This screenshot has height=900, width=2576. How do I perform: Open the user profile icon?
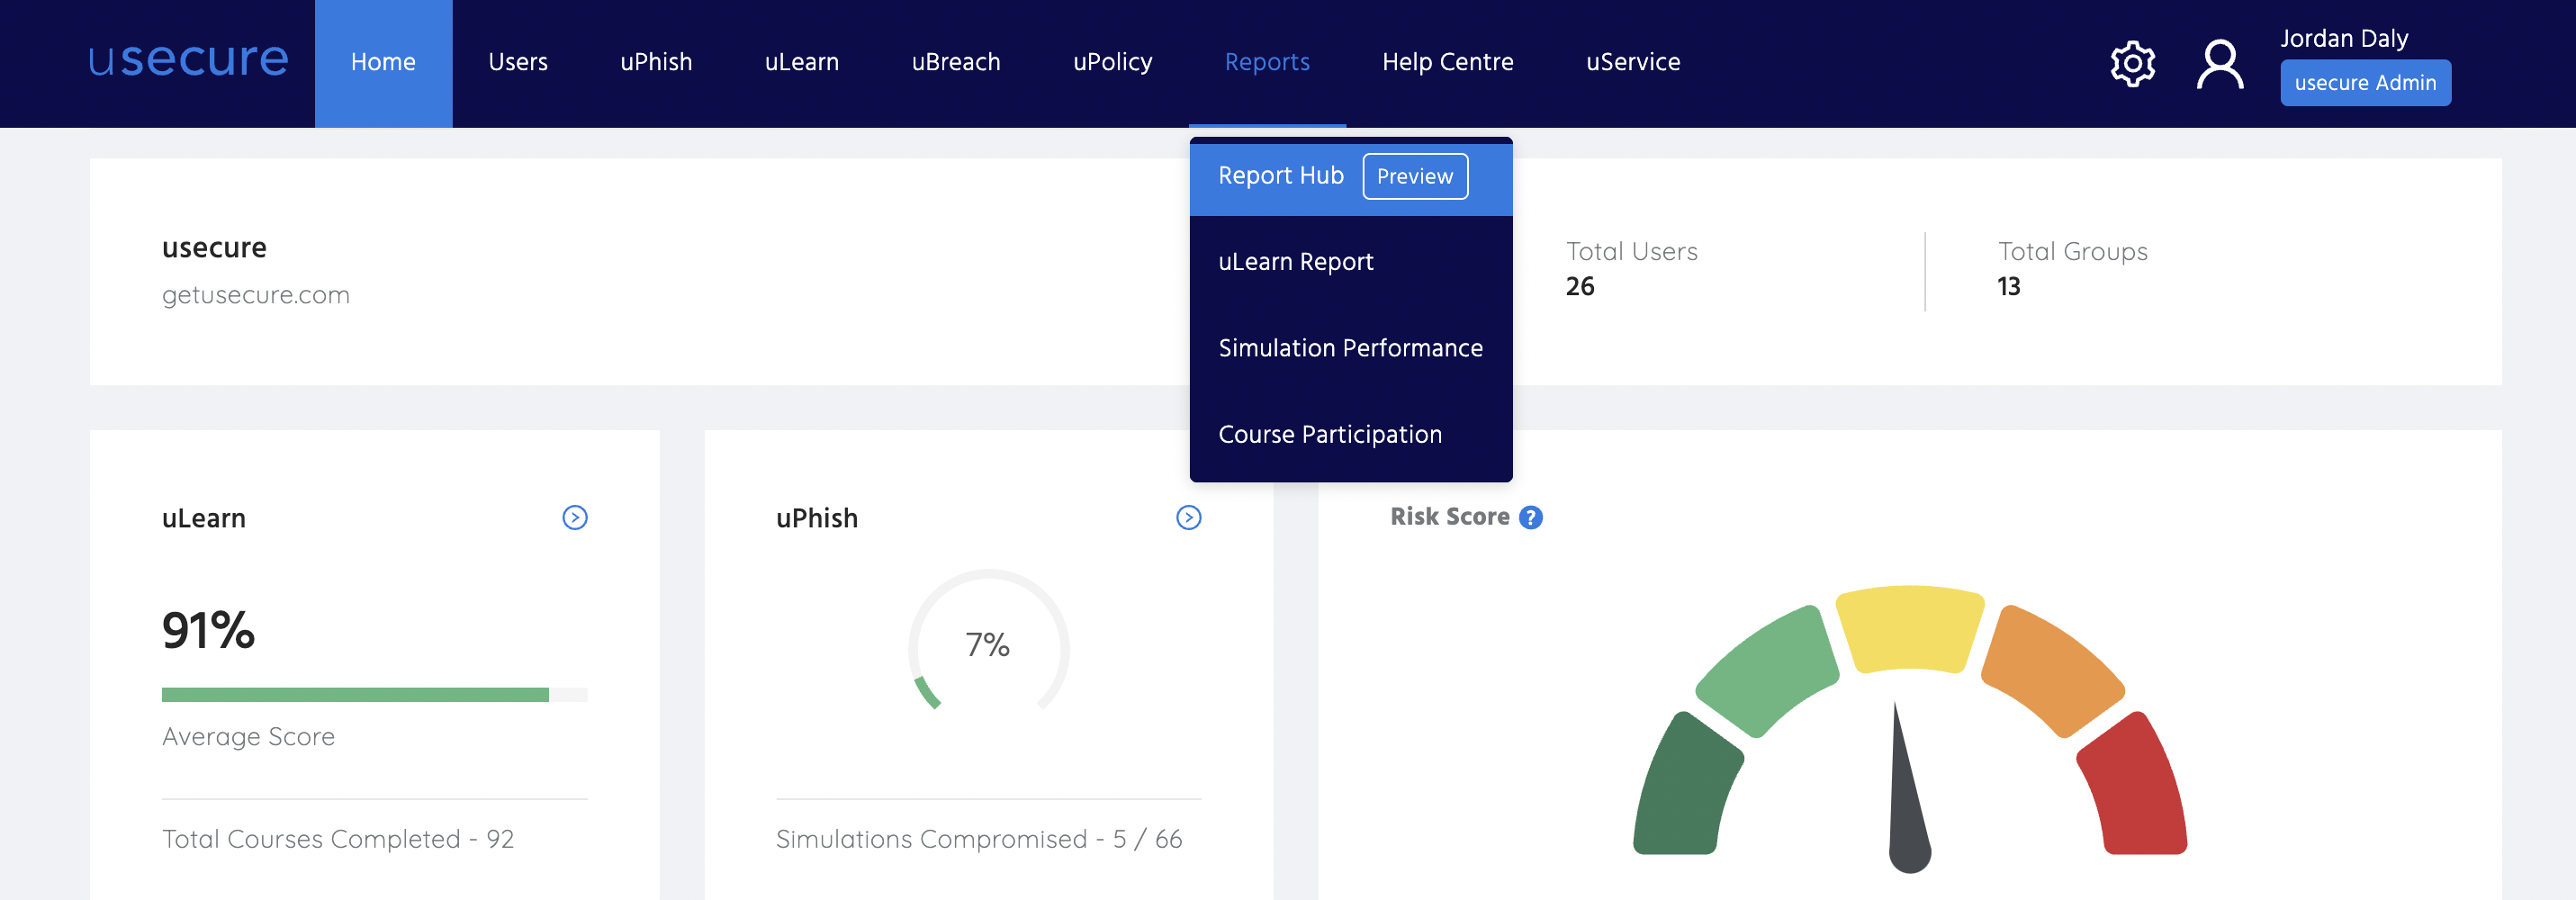(x=2220, y=63)
